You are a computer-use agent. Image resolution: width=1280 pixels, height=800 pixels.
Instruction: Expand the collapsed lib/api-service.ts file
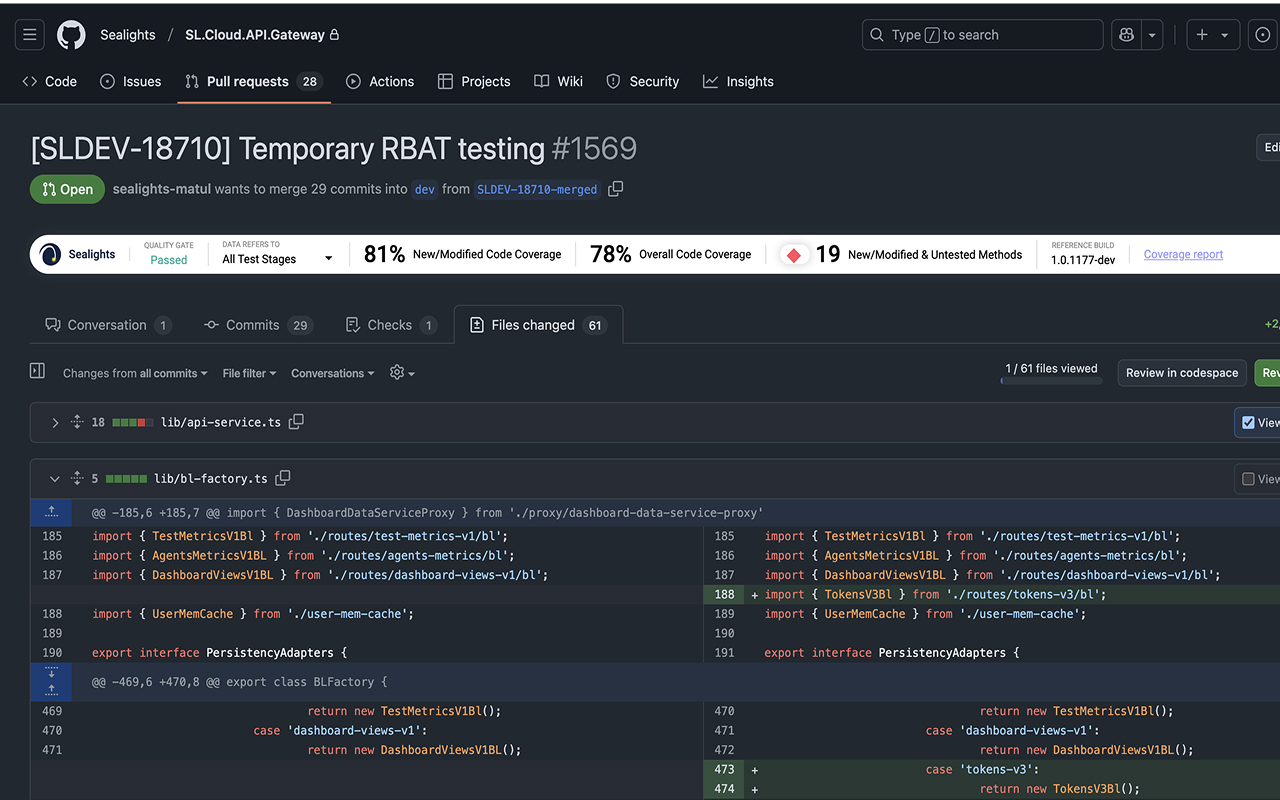55,423
